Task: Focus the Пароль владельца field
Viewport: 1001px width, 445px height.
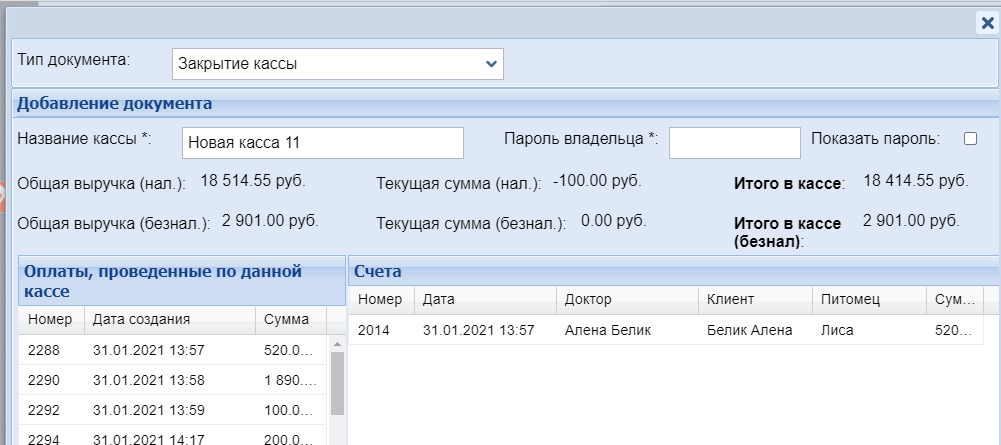Action: pos(734,143)
